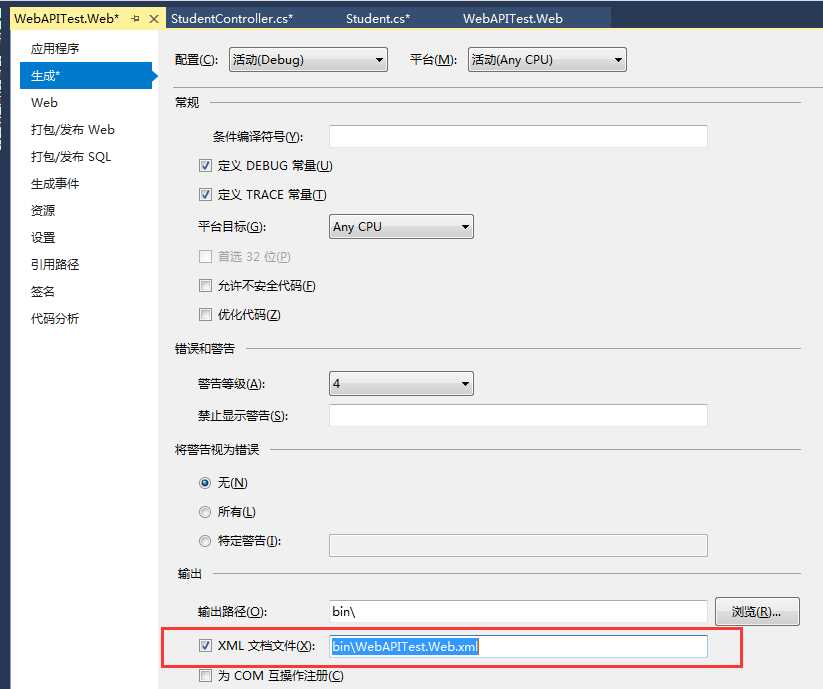Open the 签名 page
This screenshot has height=689, width=823.
[43, 292]
